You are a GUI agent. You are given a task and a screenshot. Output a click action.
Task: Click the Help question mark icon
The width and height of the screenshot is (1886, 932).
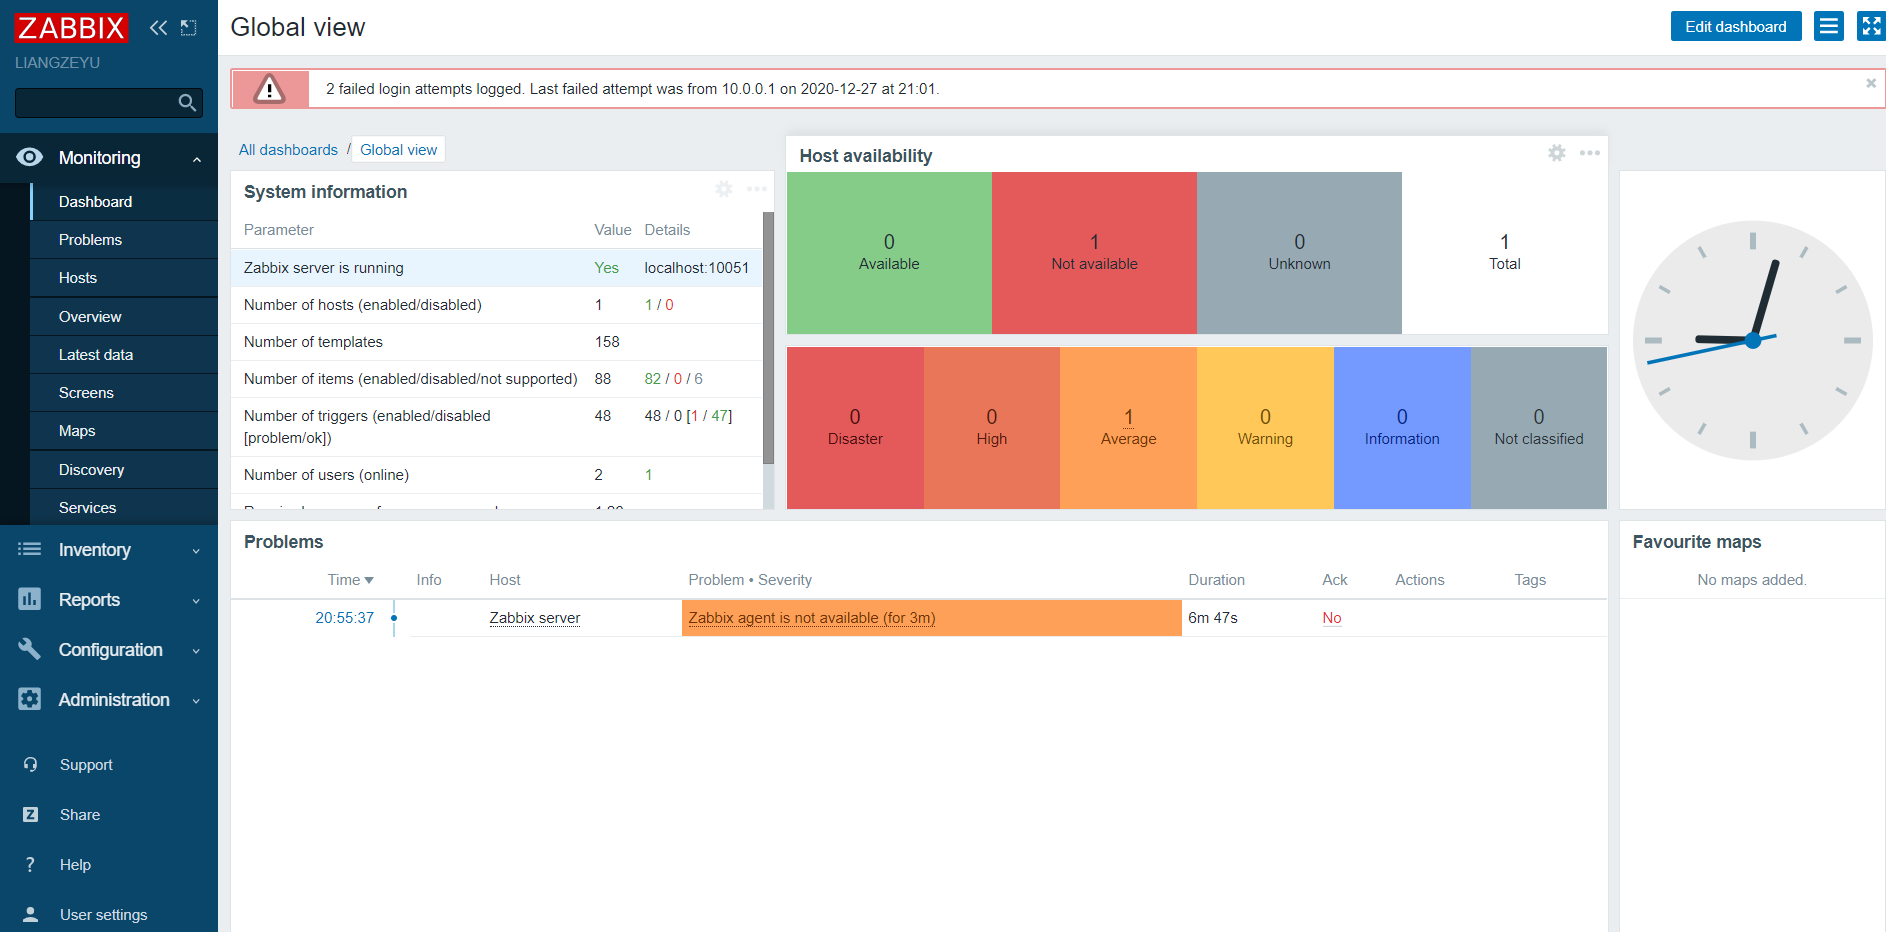click(30, 864)
